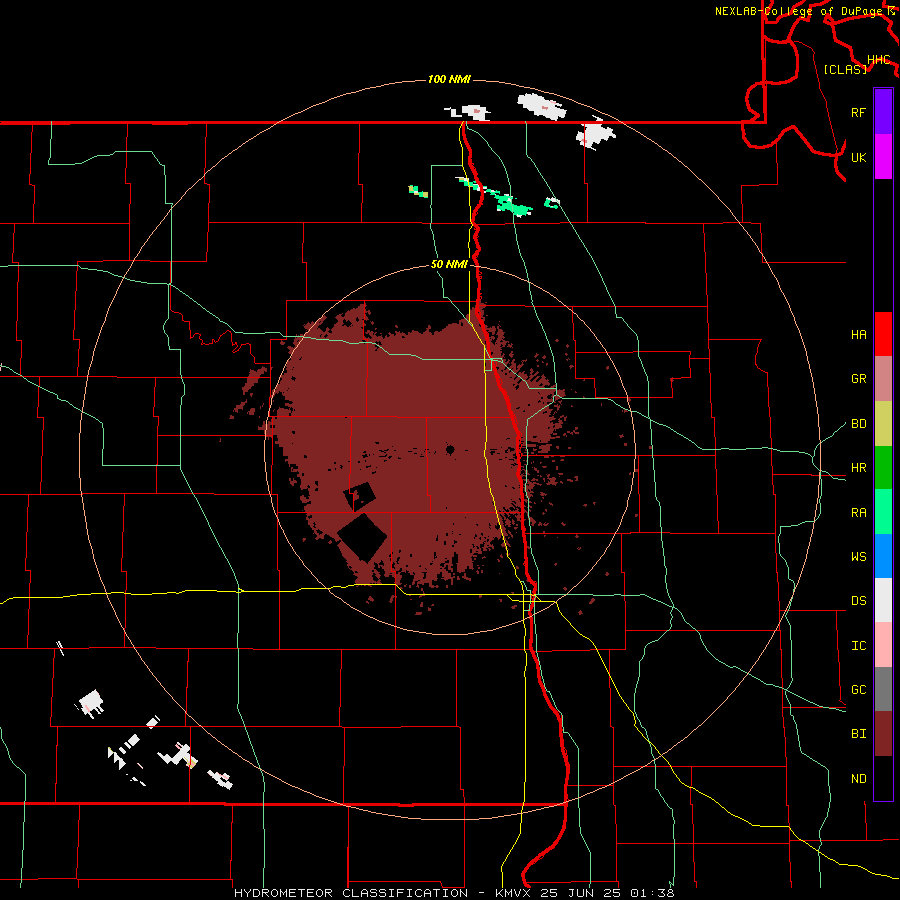Click the IC legend label text
This screenshot has height=900, width=900.
pos(859,646)
